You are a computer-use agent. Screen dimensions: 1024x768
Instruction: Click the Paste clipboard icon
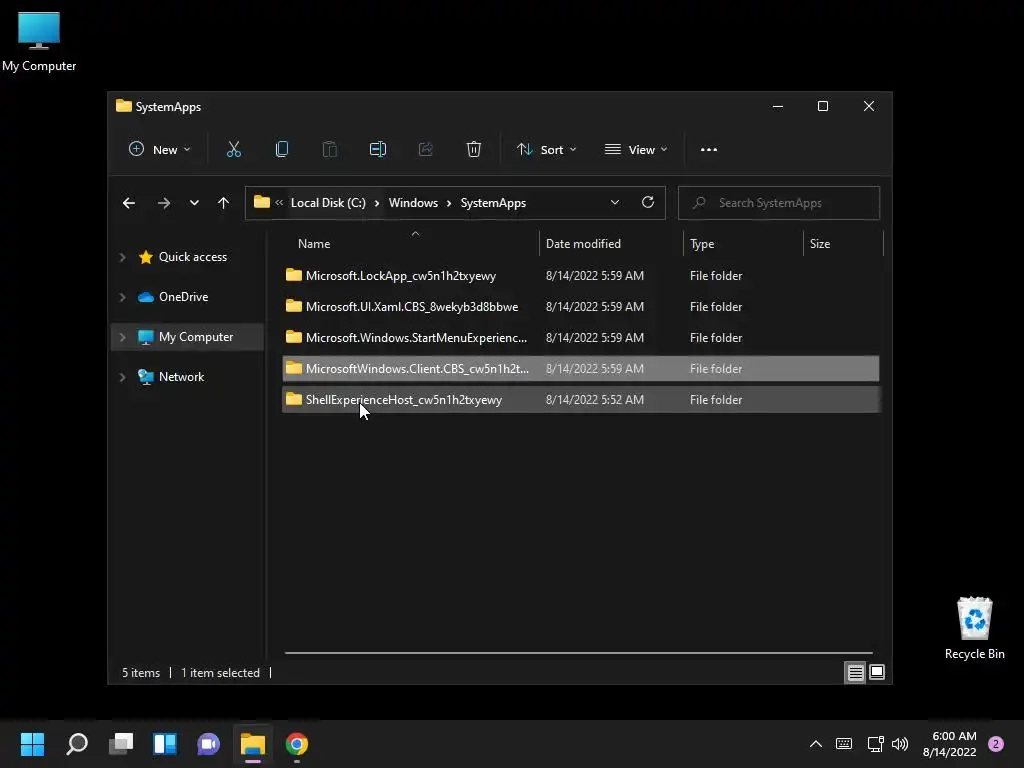330,150
